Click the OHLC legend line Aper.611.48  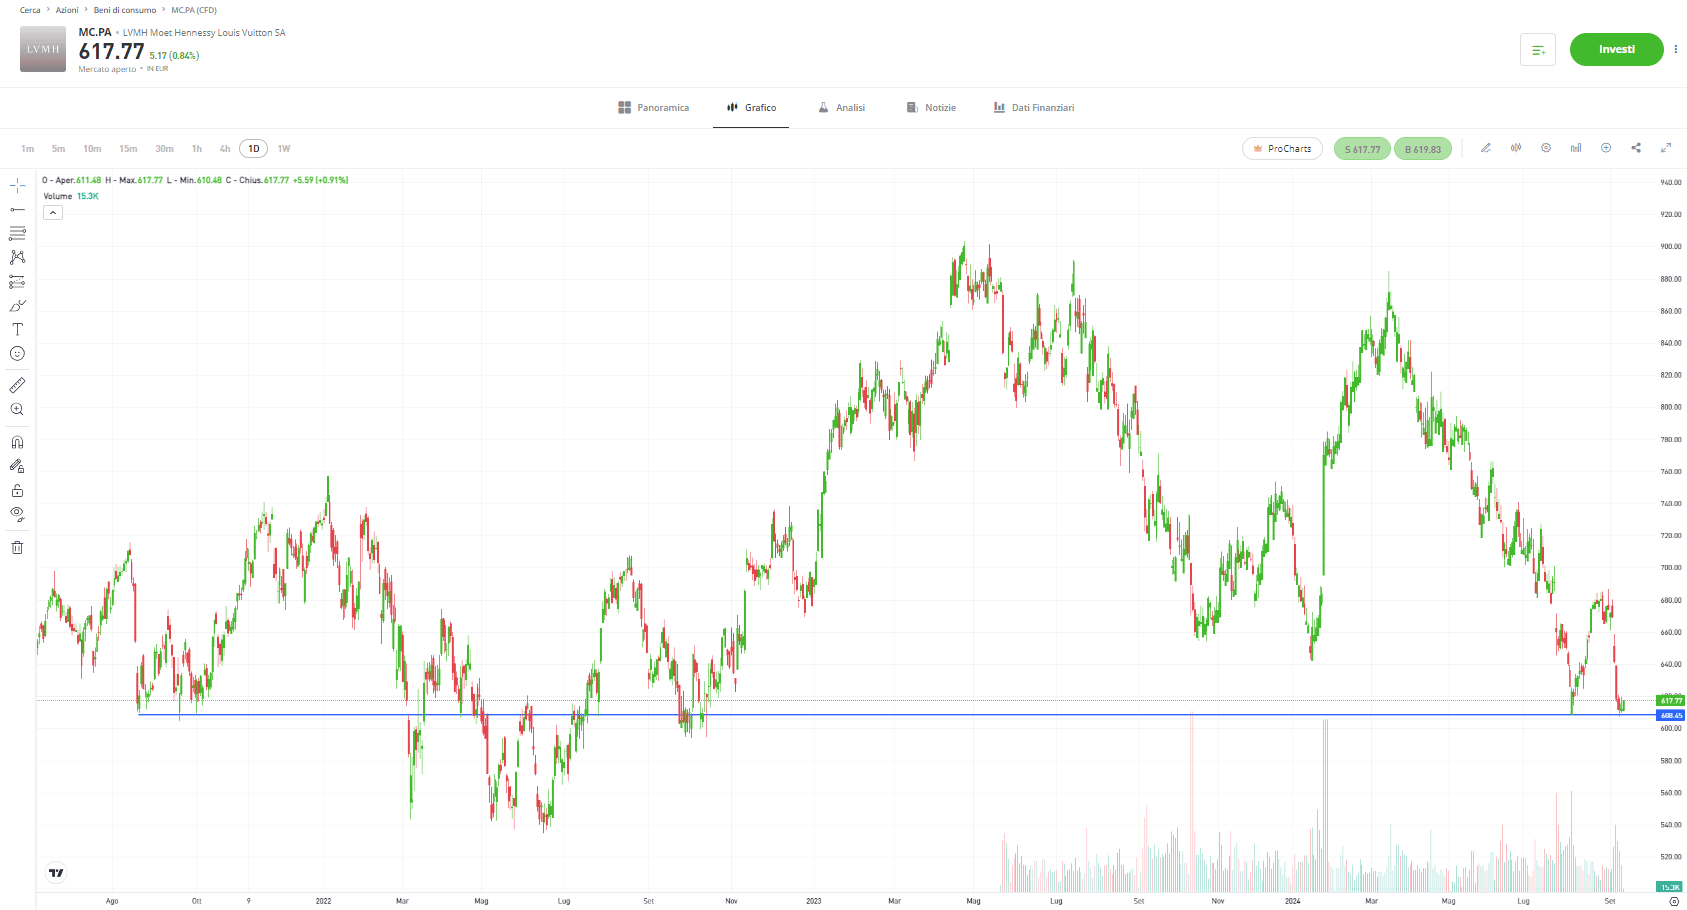point(195,180)
